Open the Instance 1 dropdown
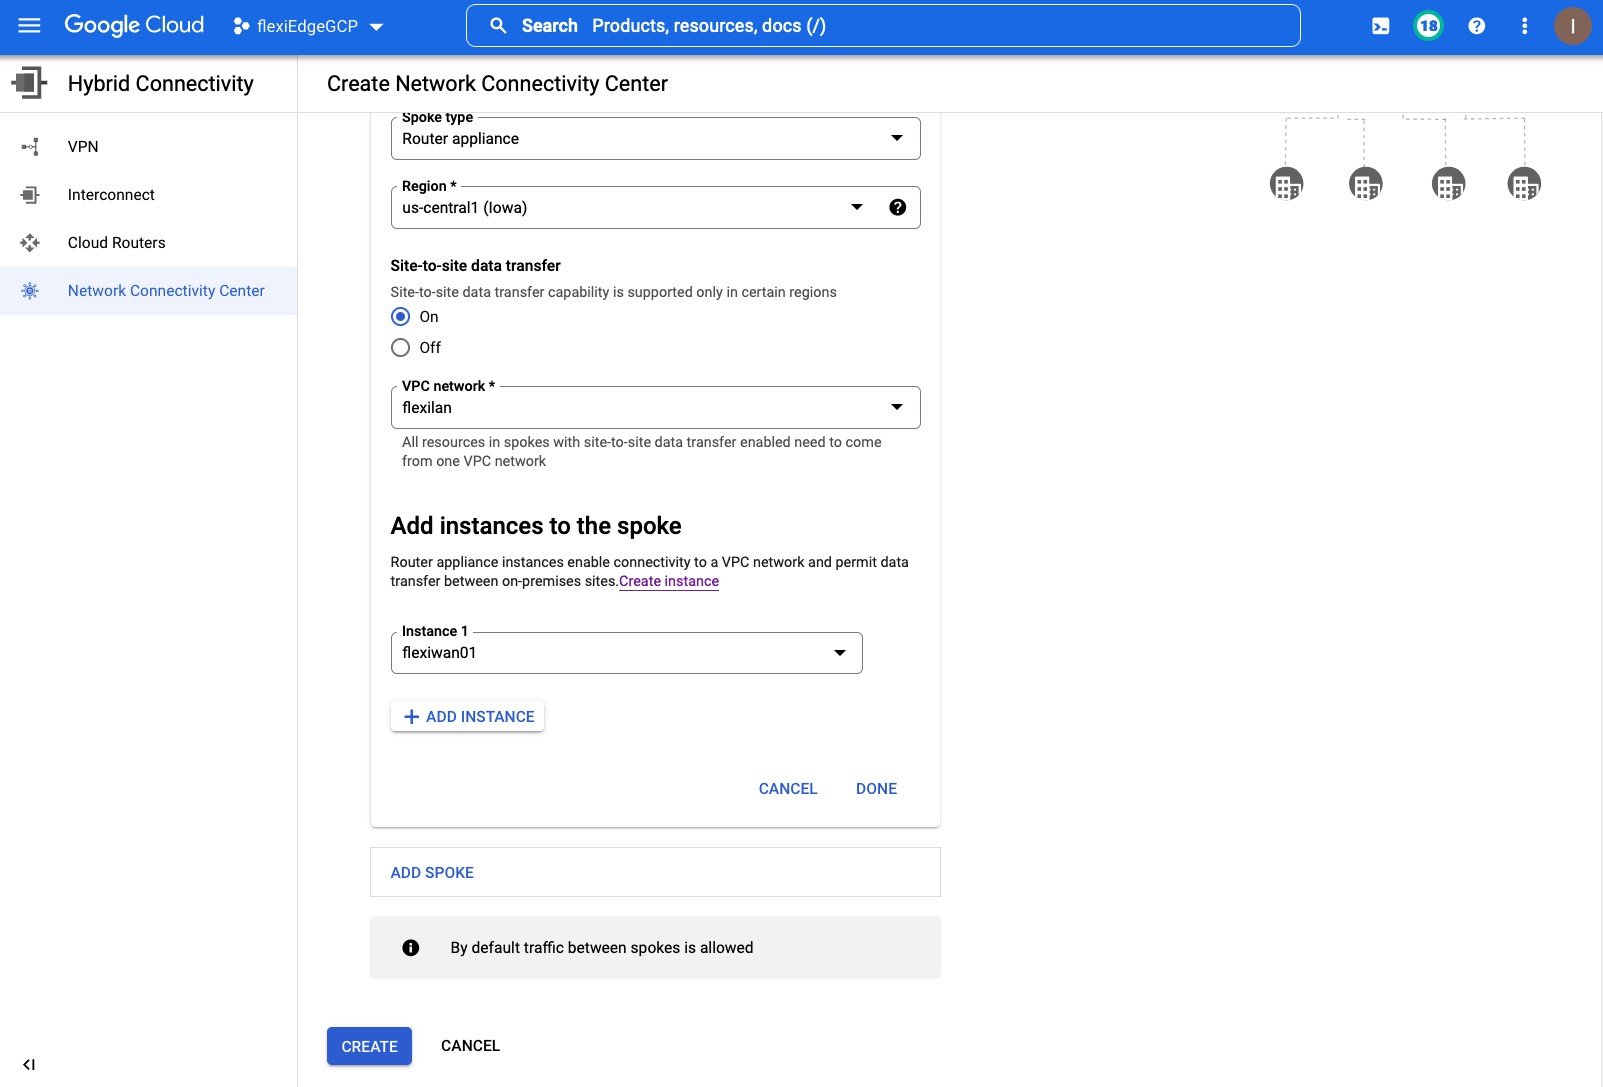The height and width of the screenshot is (1087, 1603). [626, 653]
